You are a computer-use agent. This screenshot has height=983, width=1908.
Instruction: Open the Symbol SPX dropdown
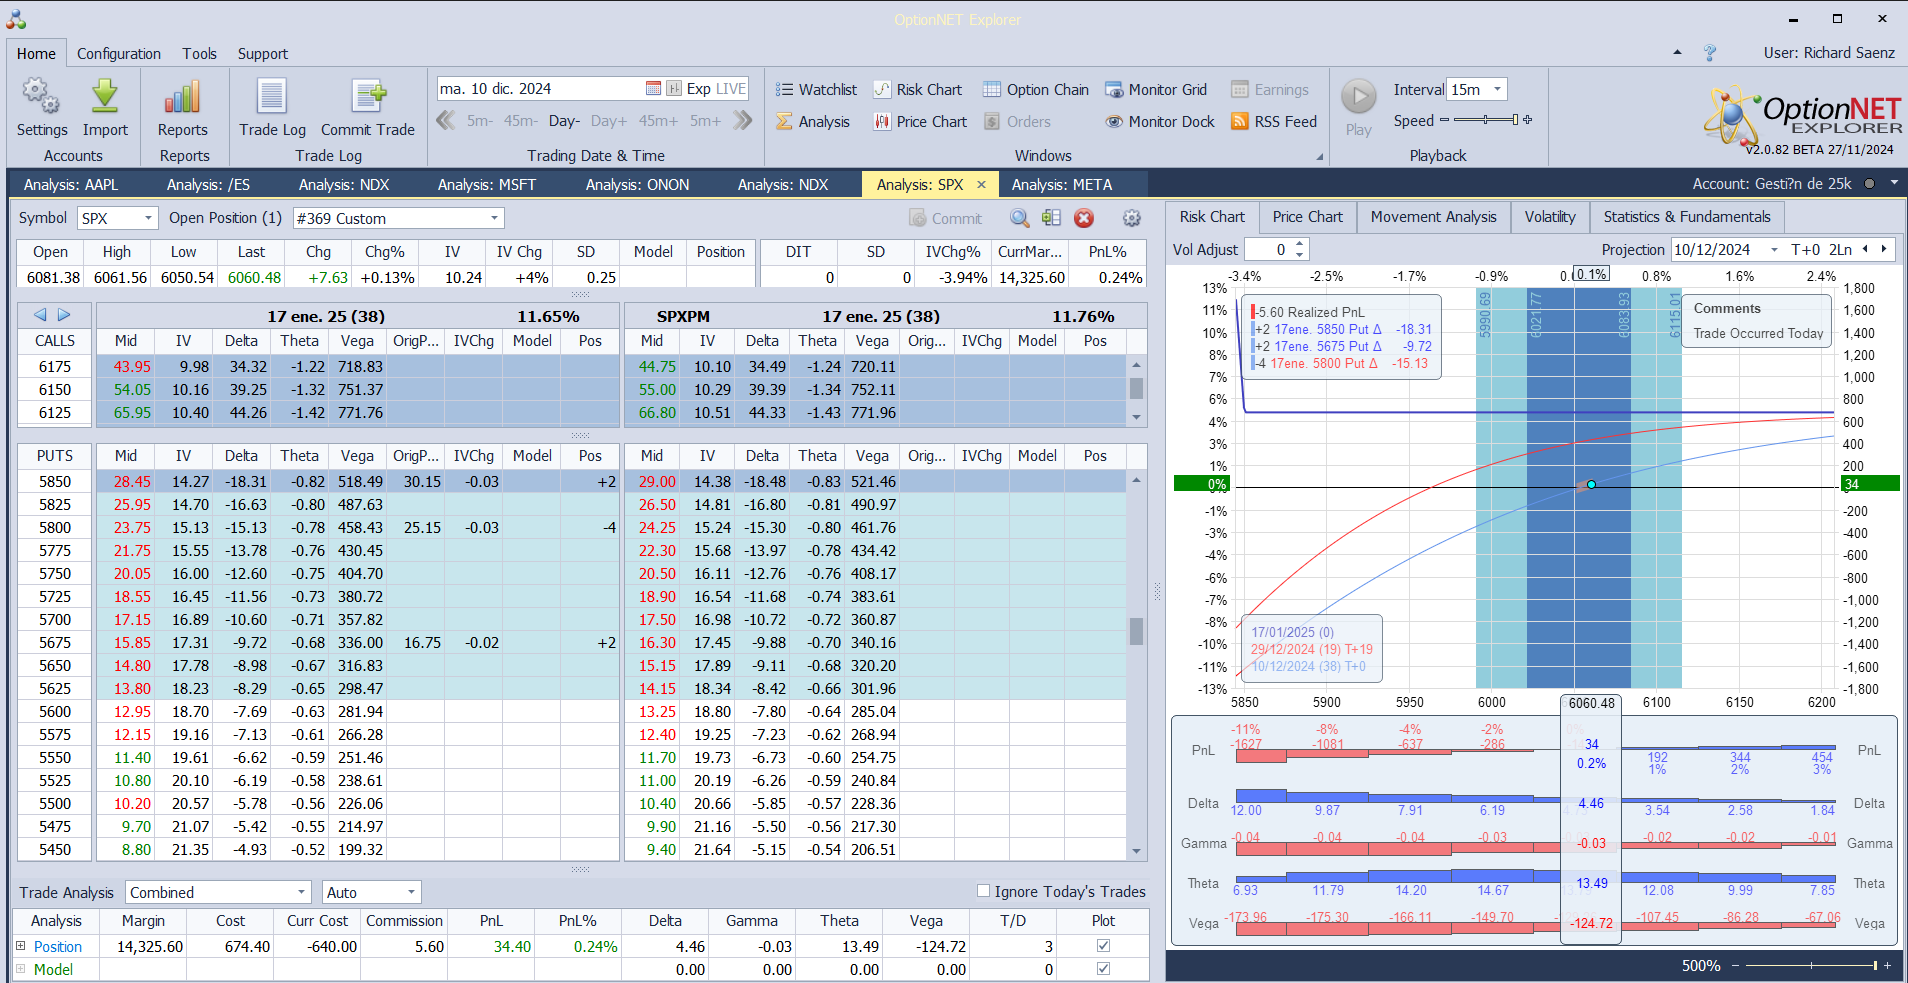149,218
